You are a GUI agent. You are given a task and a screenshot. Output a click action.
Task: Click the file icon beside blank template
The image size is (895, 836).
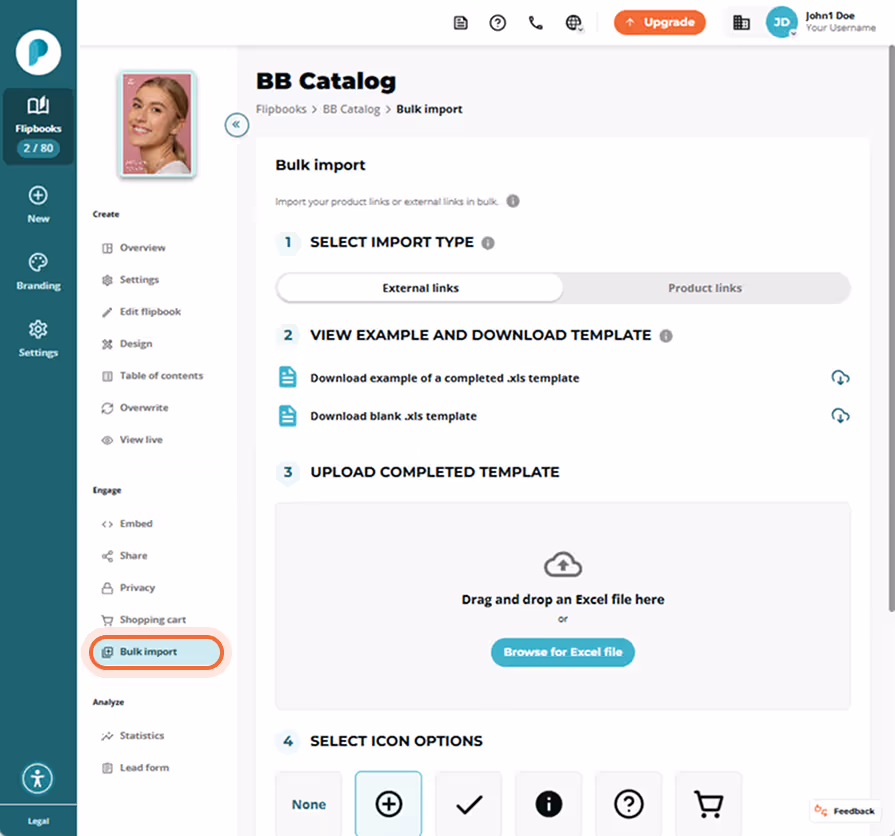pos(288,416)
